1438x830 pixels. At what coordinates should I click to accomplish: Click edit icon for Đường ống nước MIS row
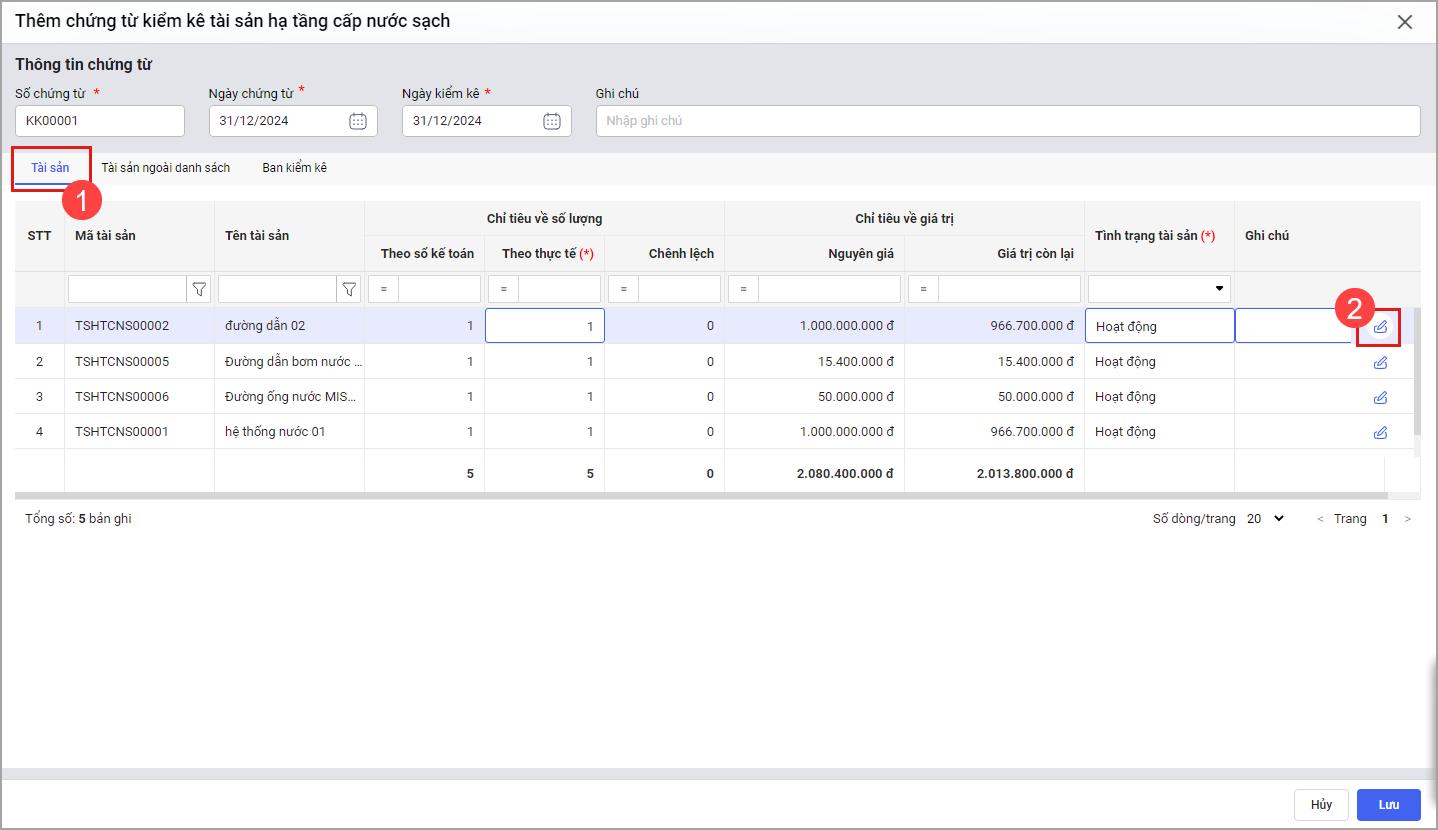[1380, 397]
